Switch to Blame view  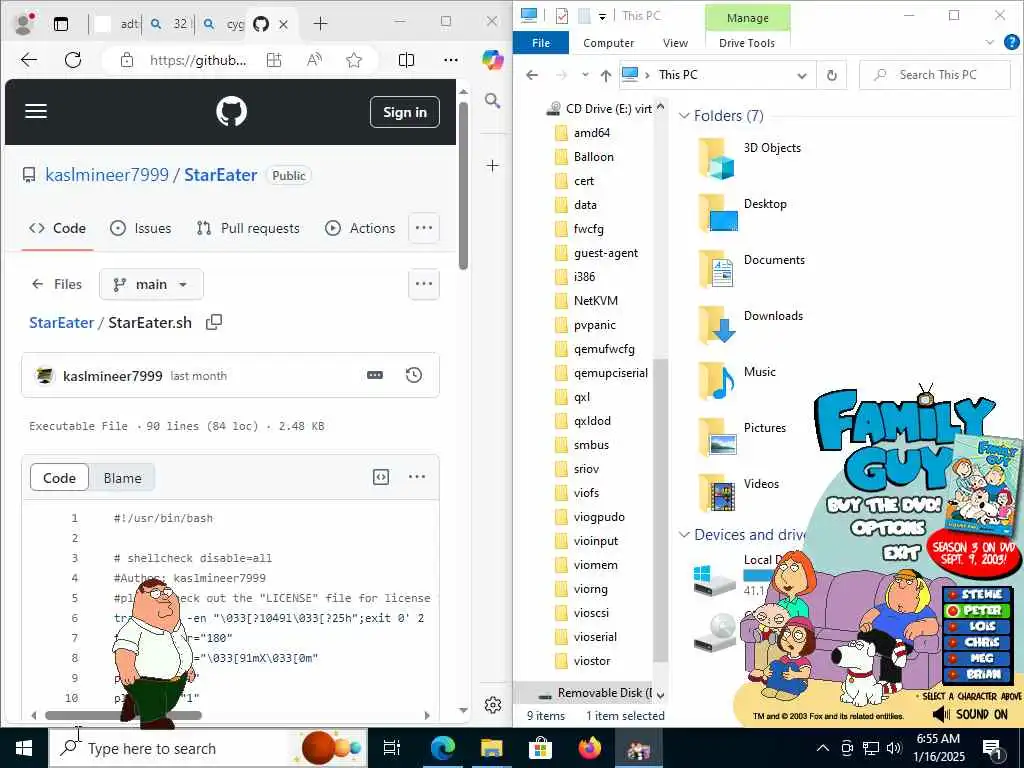click(122, 478)
